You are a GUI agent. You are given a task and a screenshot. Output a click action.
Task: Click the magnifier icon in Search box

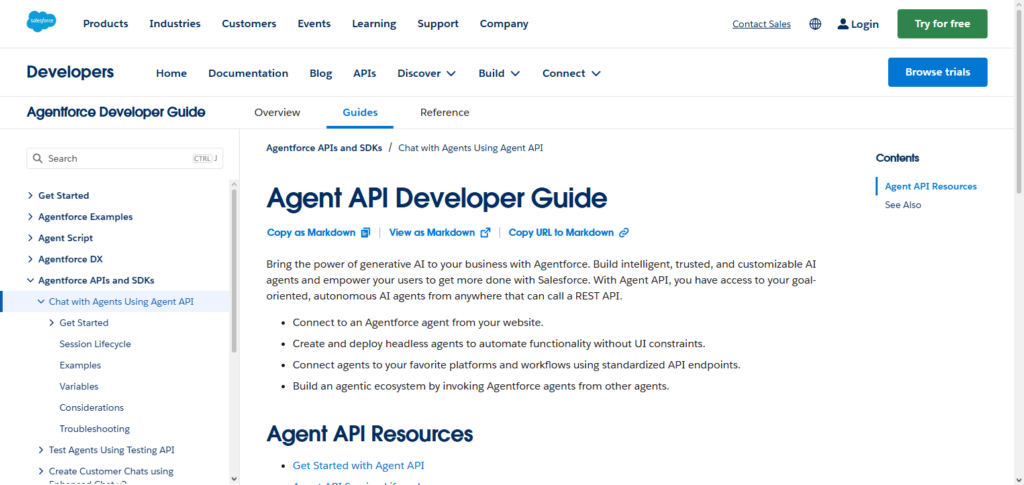click(x=38, y=159)
